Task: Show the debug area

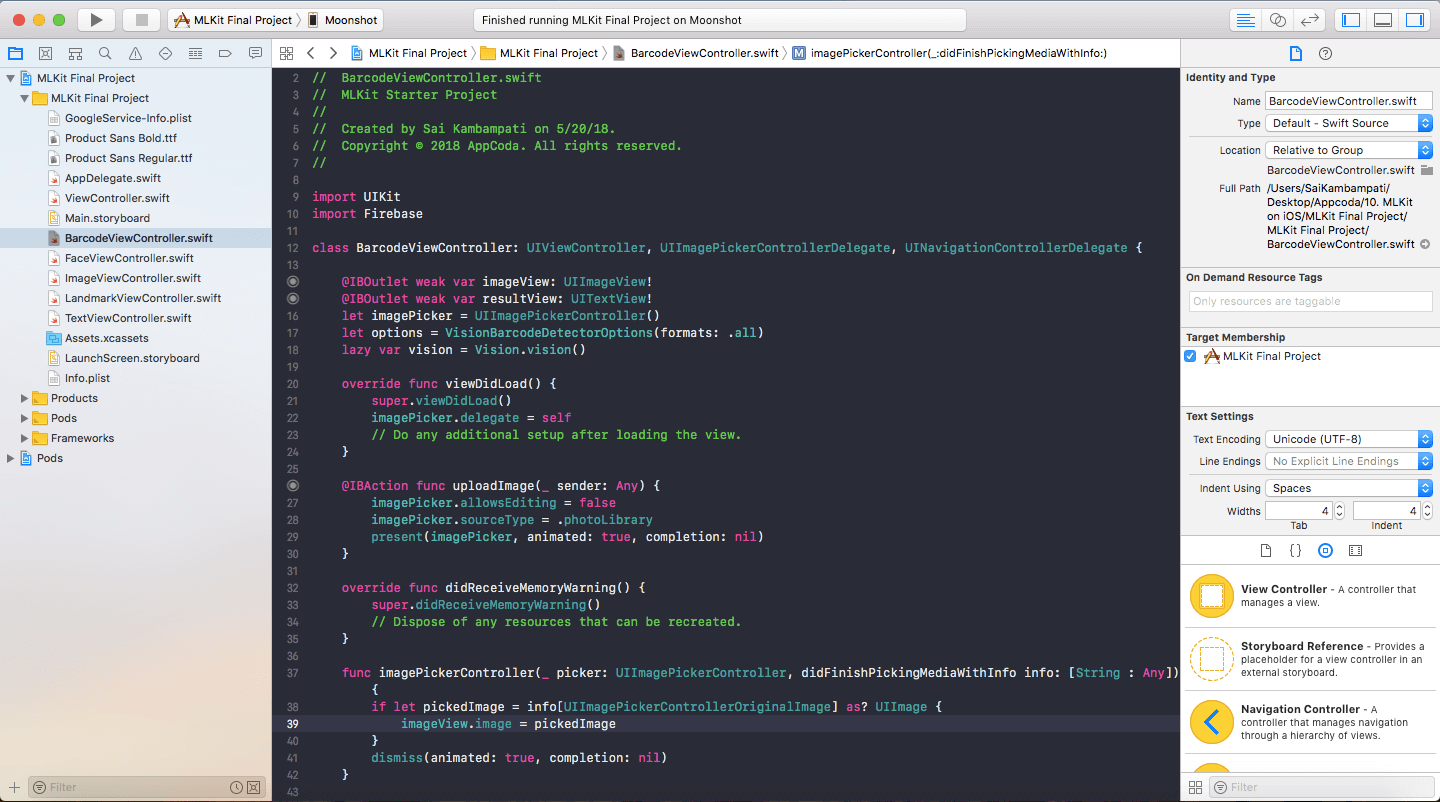Action: tap(1383, 20)
